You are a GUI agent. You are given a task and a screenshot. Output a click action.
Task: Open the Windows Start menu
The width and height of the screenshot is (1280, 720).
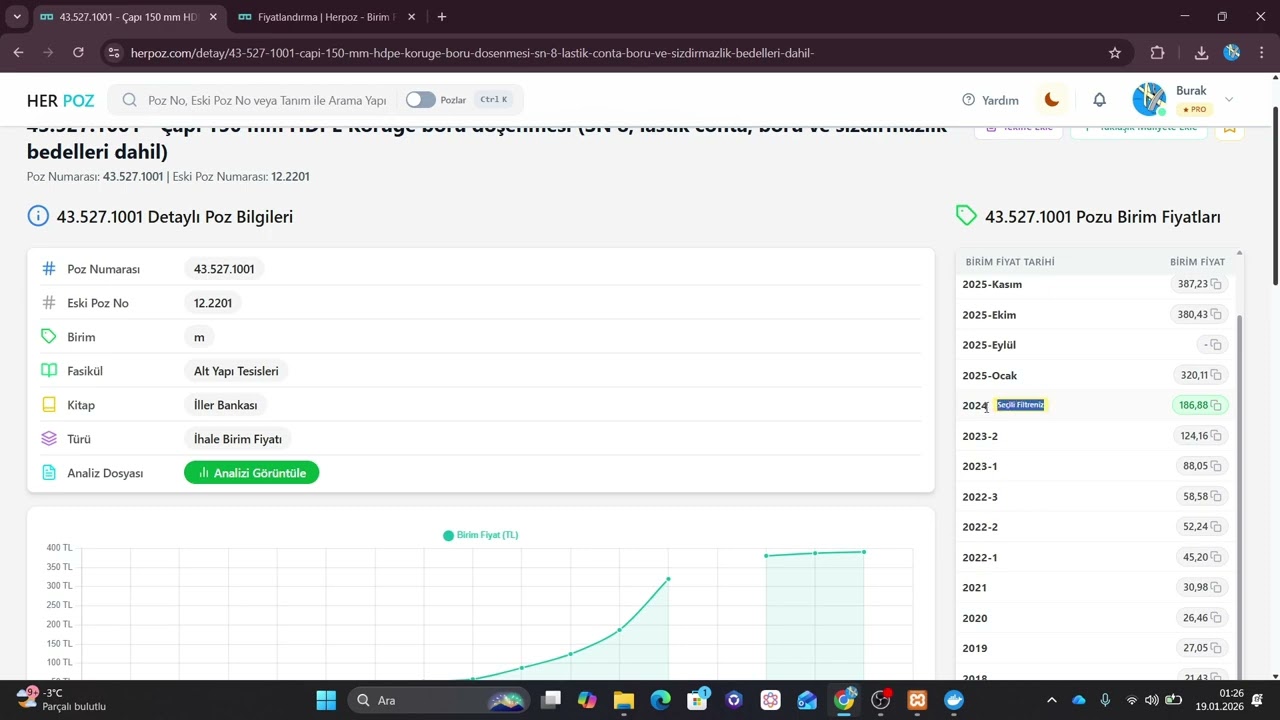tap(326, 700)
